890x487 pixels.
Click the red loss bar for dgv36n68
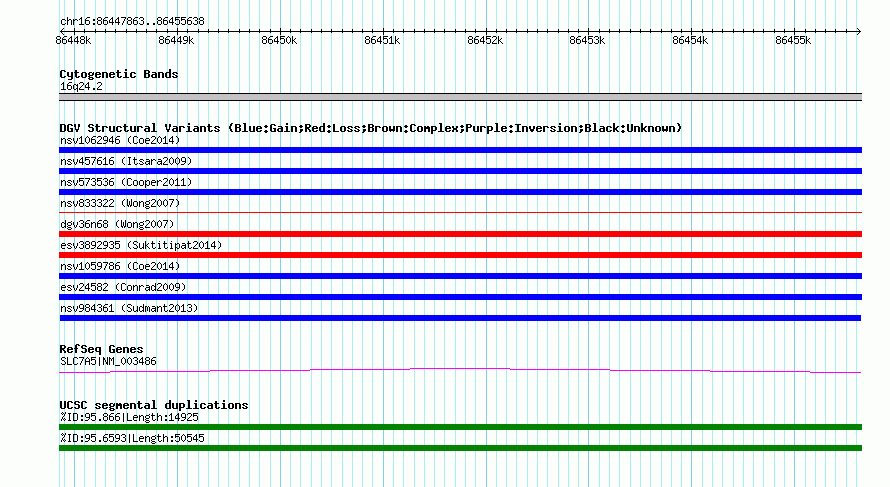point(460,234)
